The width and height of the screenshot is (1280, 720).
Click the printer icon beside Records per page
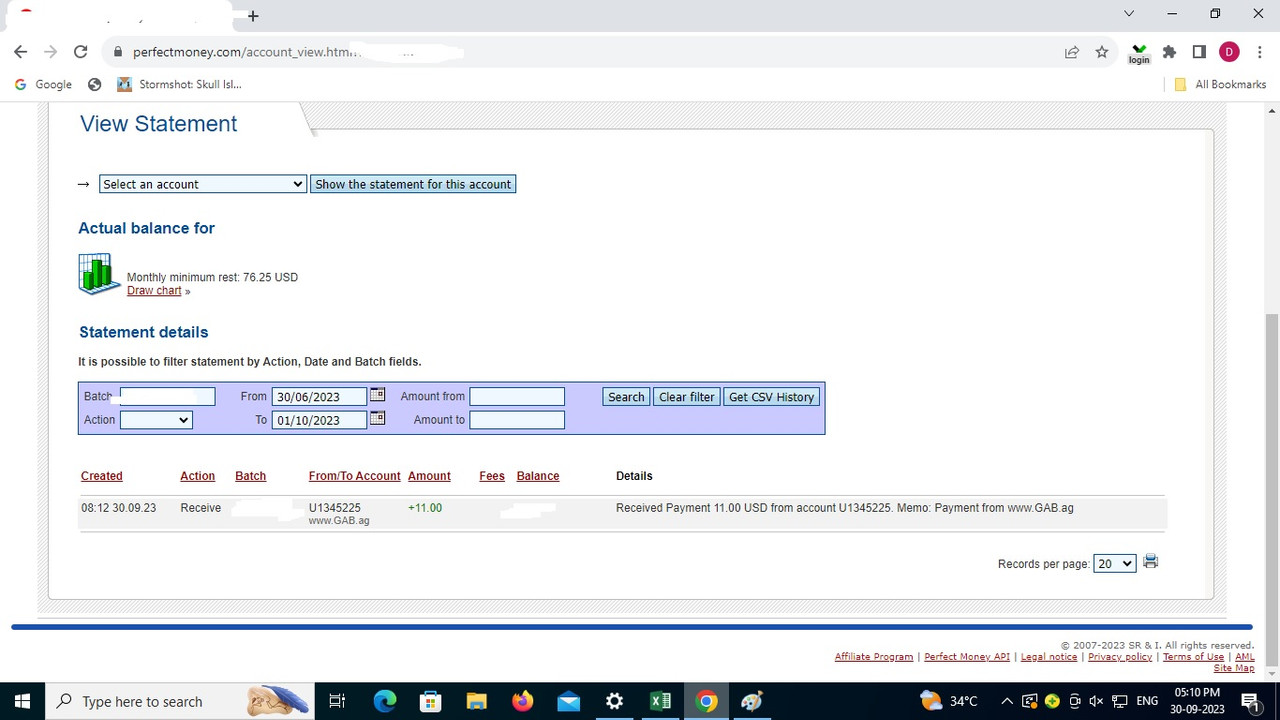click(x=1150, y=562)
